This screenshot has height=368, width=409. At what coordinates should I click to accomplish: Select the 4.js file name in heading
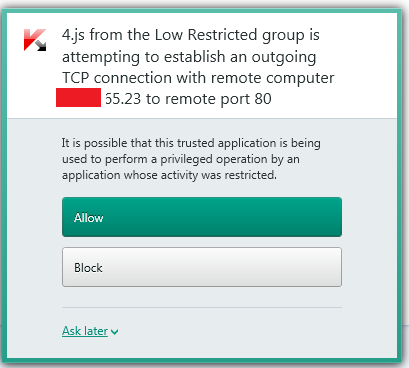click(73, 35)
